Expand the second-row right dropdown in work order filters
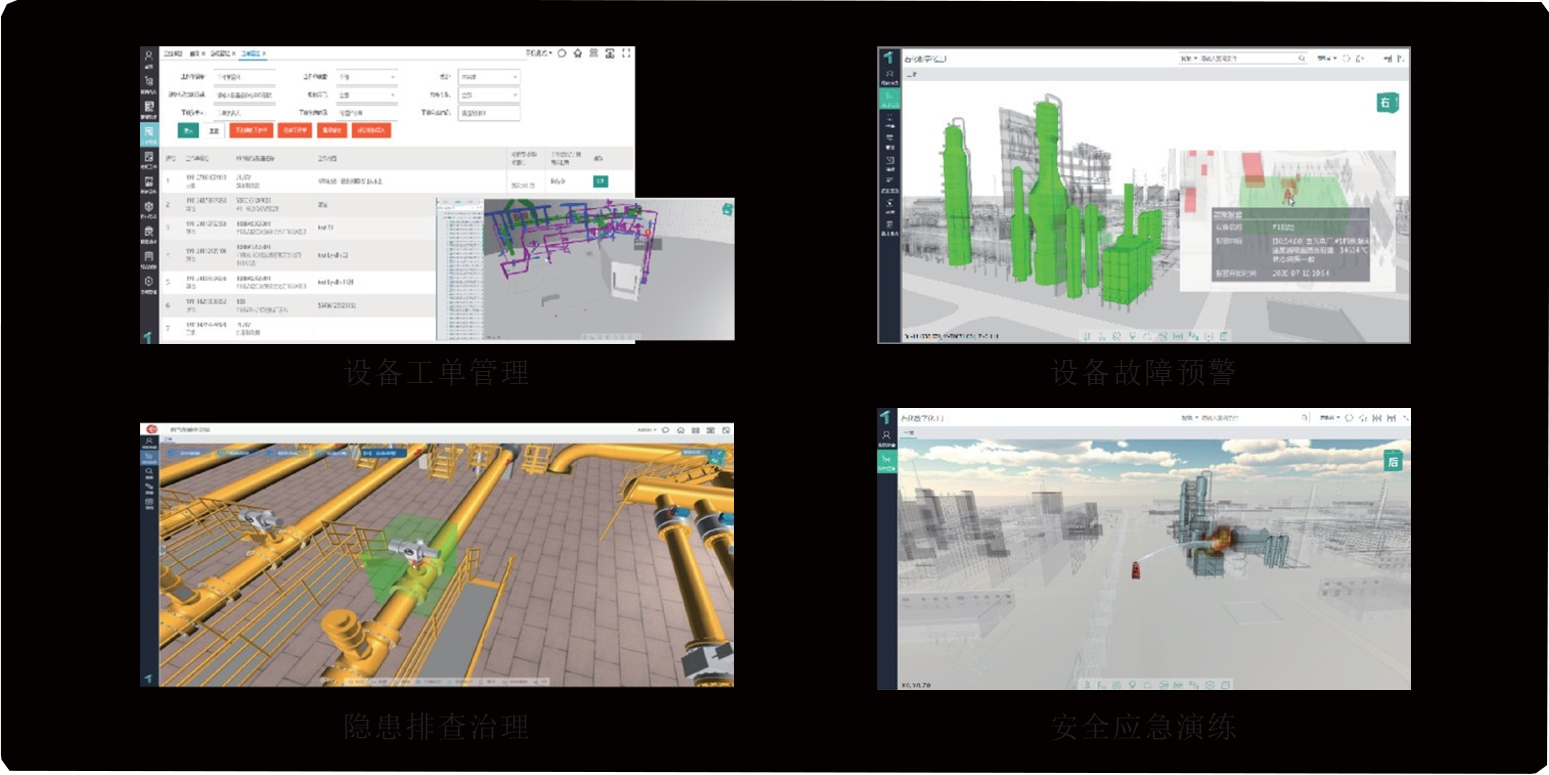The image size is (1549, 775). (x=488, y=95)
